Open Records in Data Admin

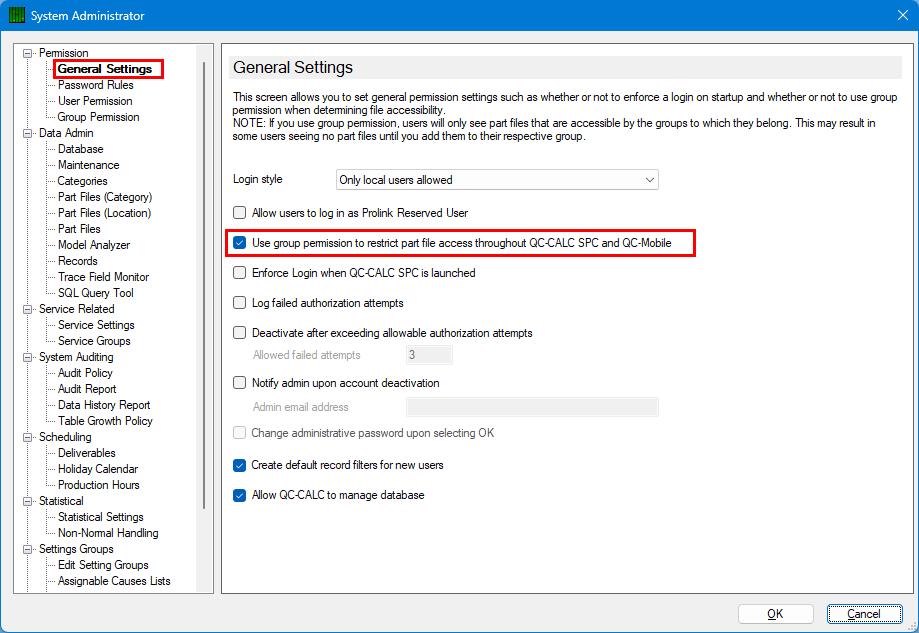(77, 261)
